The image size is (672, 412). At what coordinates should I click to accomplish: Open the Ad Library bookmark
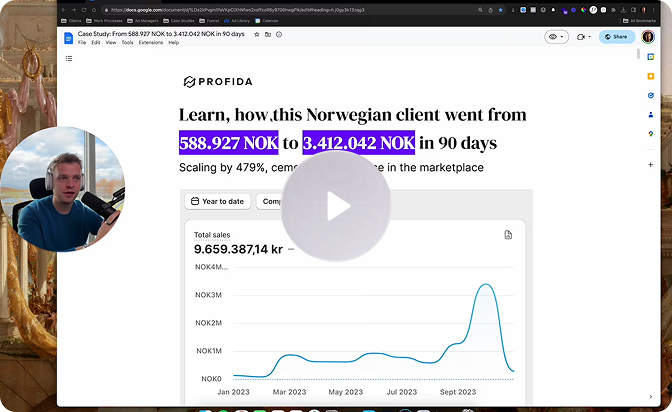(237, 21)
